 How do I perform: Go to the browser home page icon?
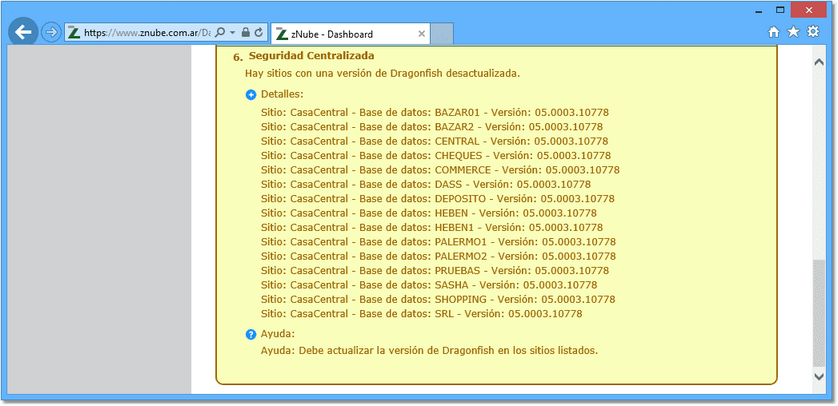(x=773, y=32)
